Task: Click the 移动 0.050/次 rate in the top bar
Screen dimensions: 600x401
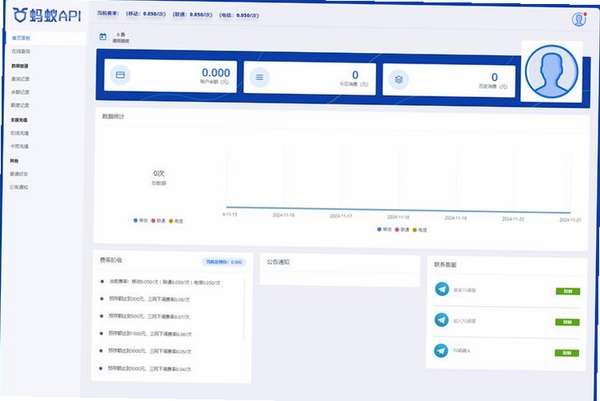Action: pos(146,14)
